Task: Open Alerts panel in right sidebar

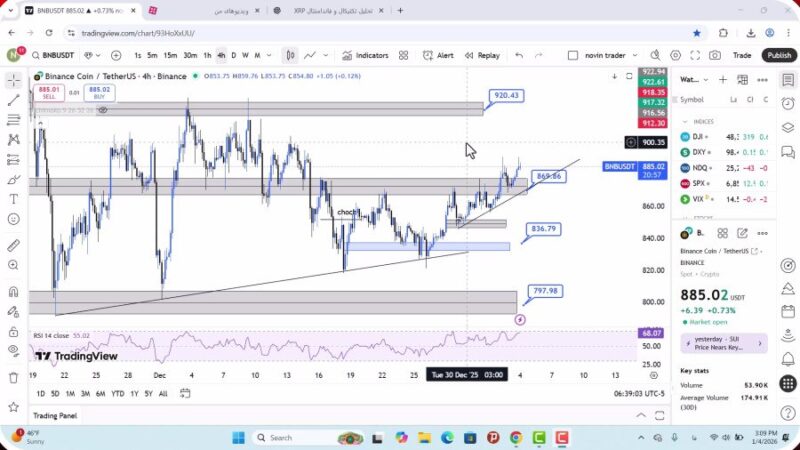Action: click(x=788, y=105)
